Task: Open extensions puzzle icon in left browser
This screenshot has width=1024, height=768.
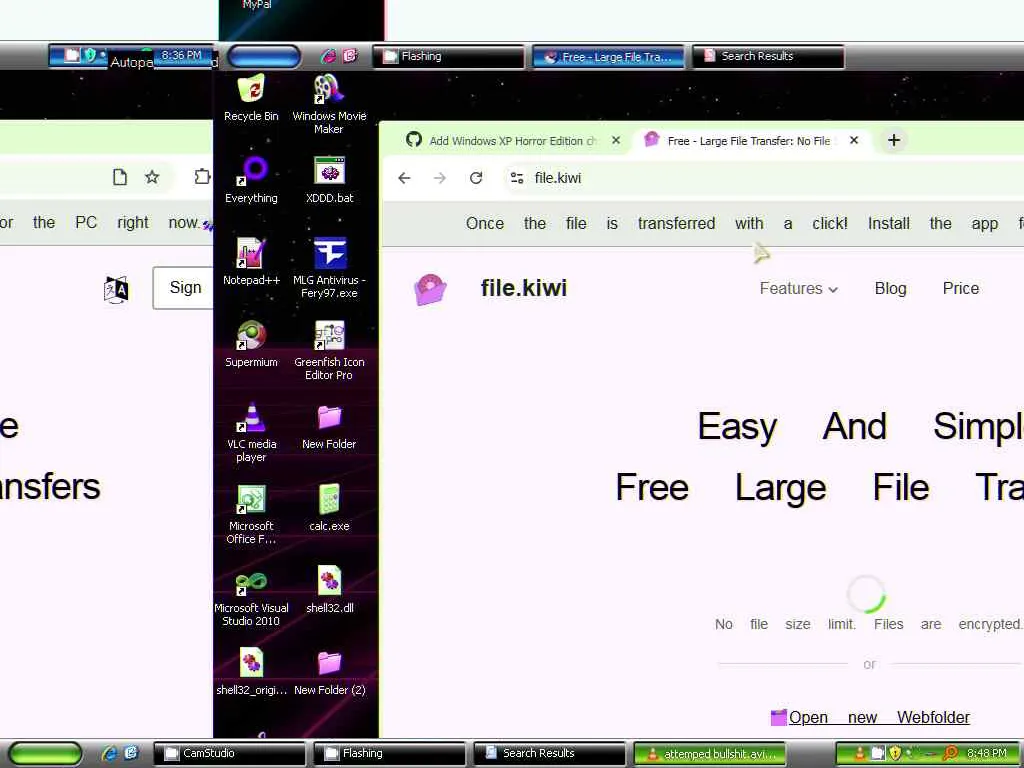Action: 202,176
